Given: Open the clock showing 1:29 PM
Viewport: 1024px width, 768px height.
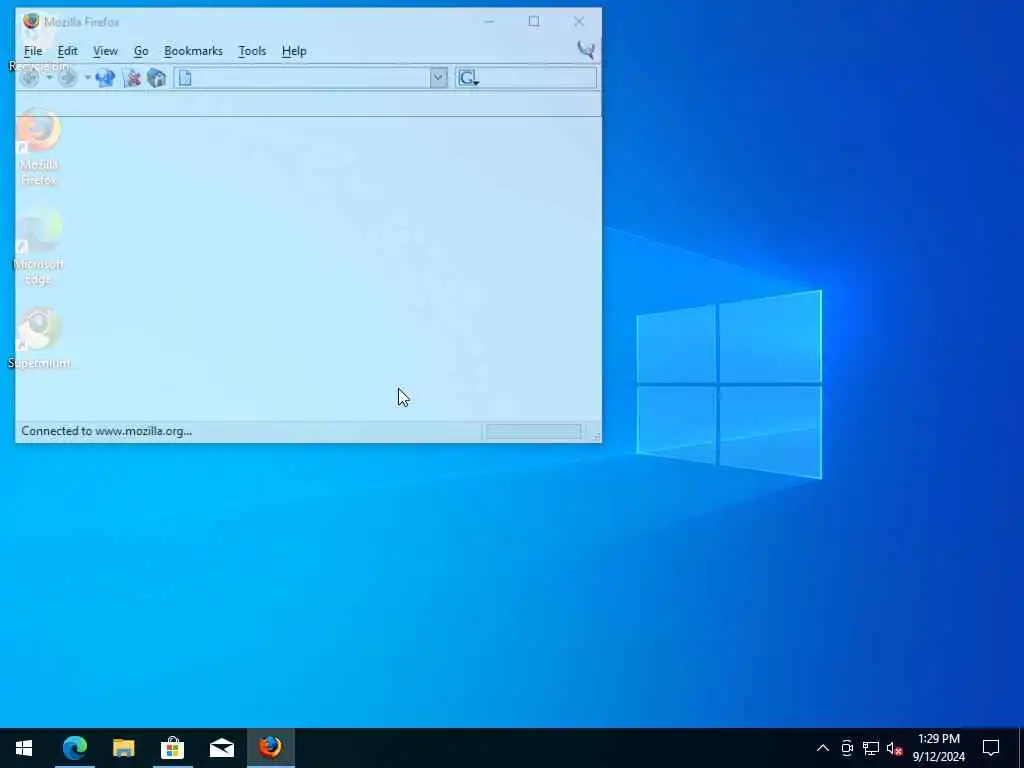Looking at the screenshot, I should [x=938, y=748].
